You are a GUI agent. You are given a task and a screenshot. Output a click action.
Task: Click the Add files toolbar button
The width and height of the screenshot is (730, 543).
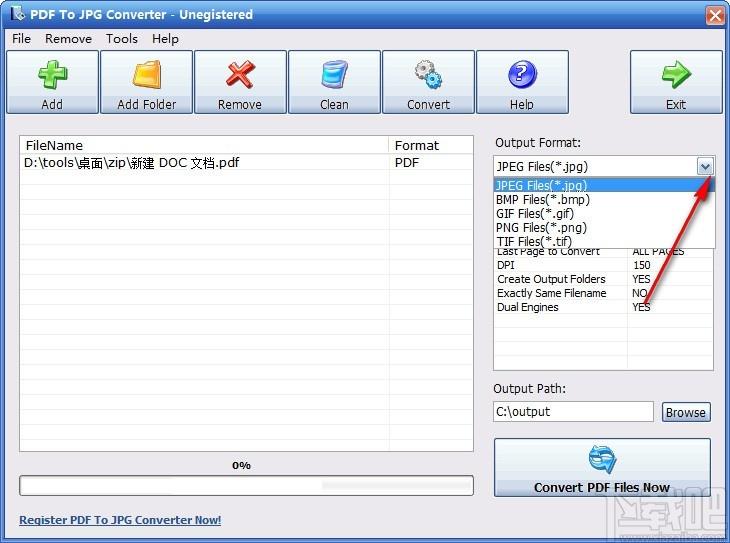(x=52, y=82)
